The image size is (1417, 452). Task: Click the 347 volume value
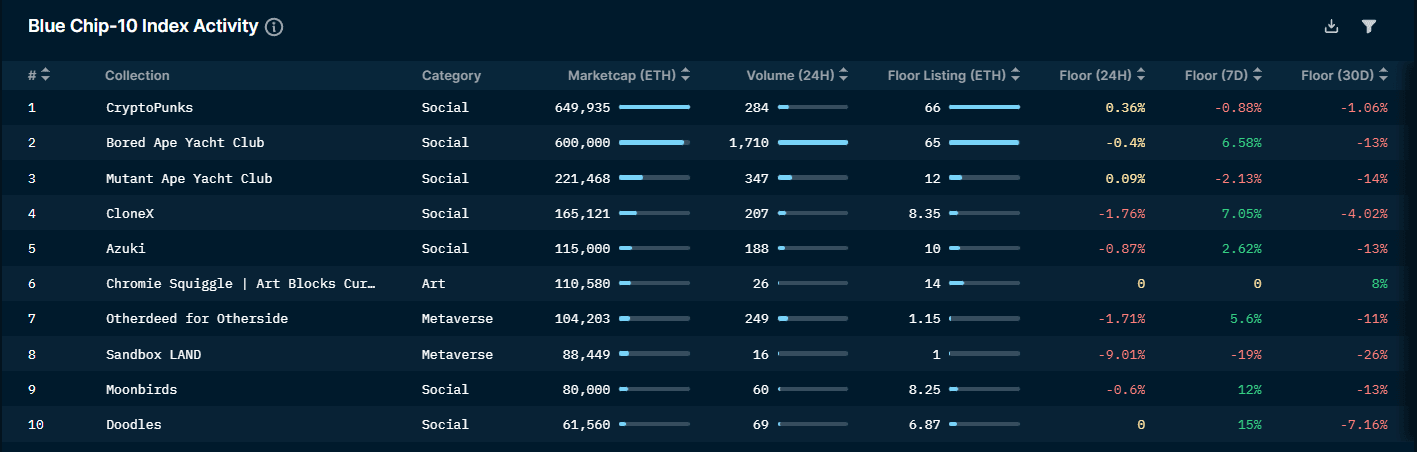click(x=756, y=178)
